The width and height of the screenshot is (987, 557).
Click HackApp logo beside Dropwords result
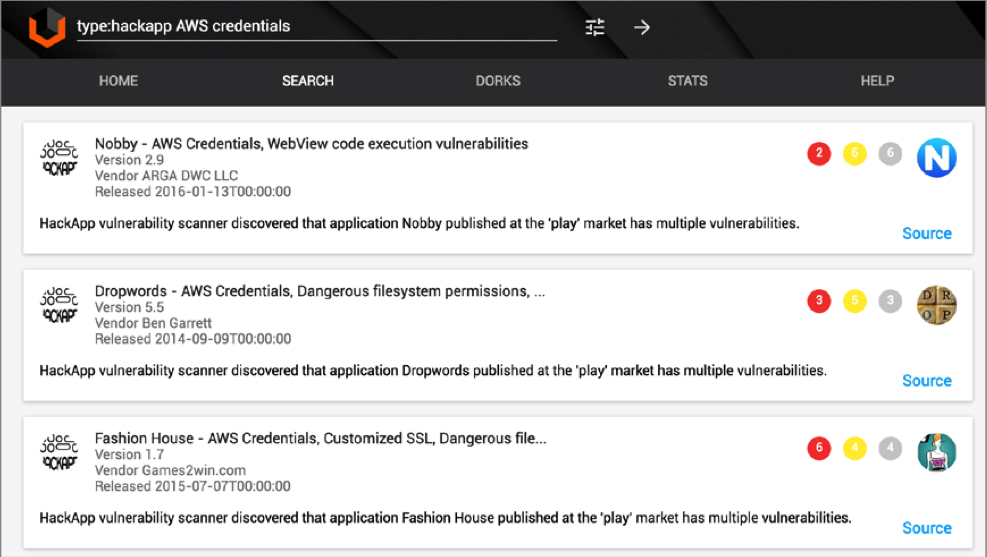(59, 307)
